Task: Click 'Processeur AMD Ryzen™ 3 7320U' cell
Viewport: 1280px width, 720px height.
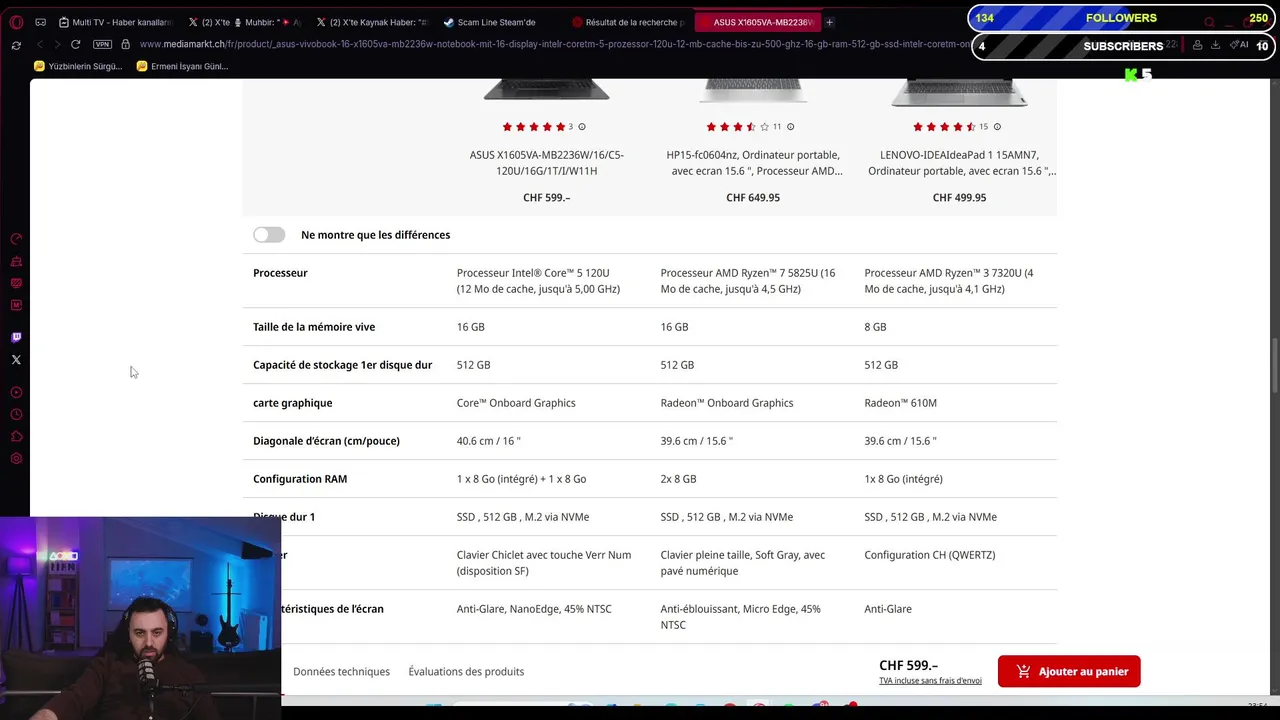Action: [948, 281]
